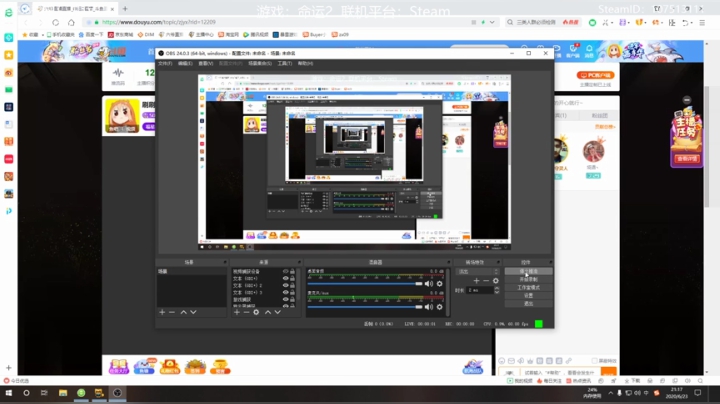720x404 pixels.
Task: Open OBS 工具(T) menu
Action: tap(285, 63)
